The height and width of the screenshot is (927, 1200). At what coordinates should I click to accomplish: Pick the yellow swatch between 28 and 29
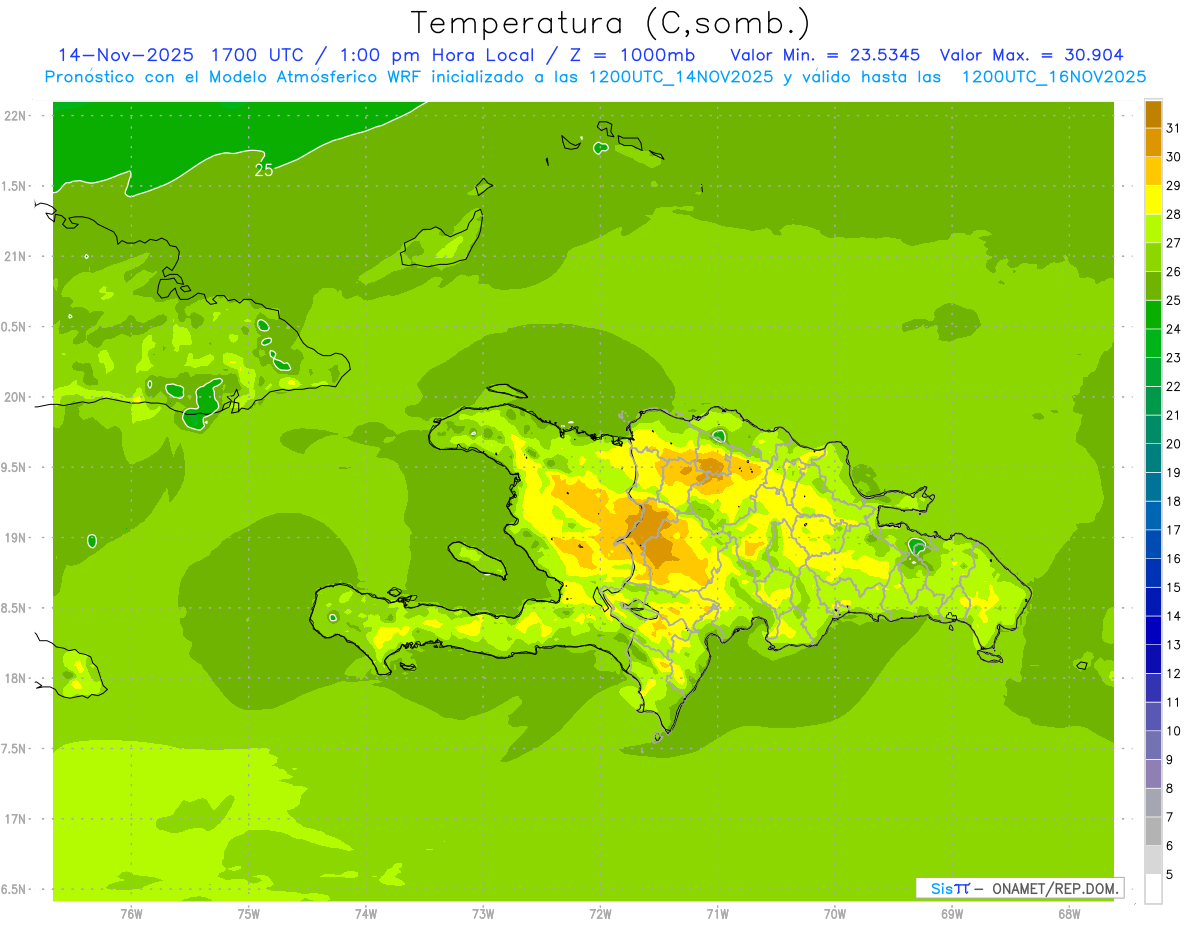(x=1153, y=199)
